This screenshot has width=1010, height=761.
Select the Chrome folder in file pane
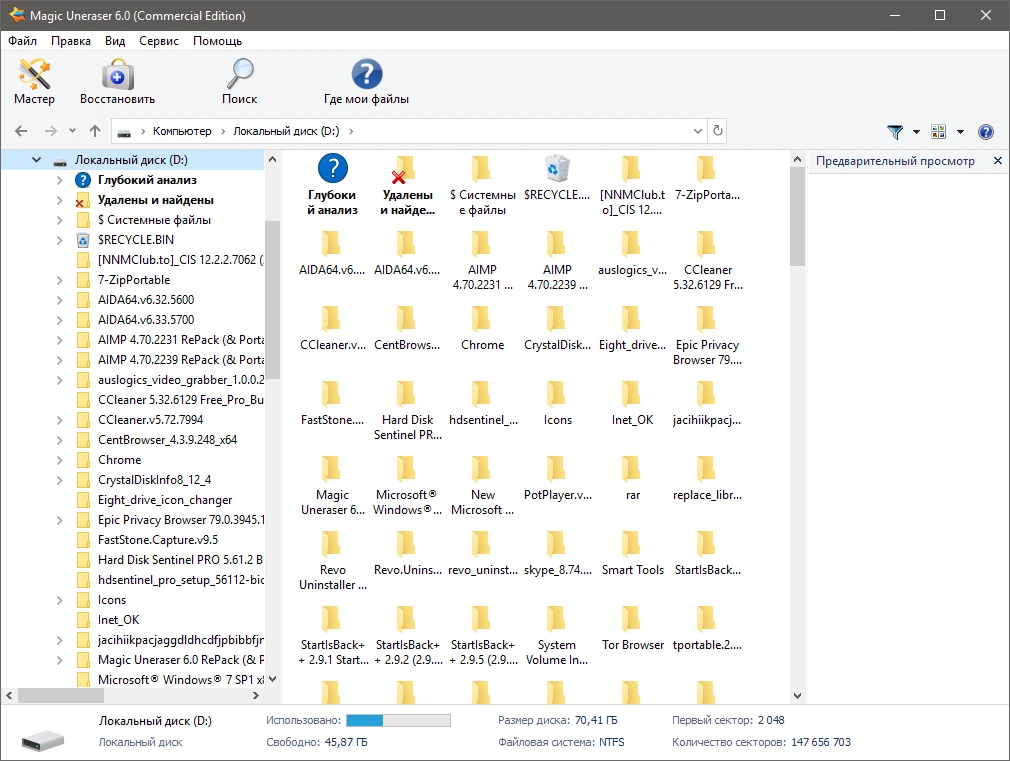(482, 328)
